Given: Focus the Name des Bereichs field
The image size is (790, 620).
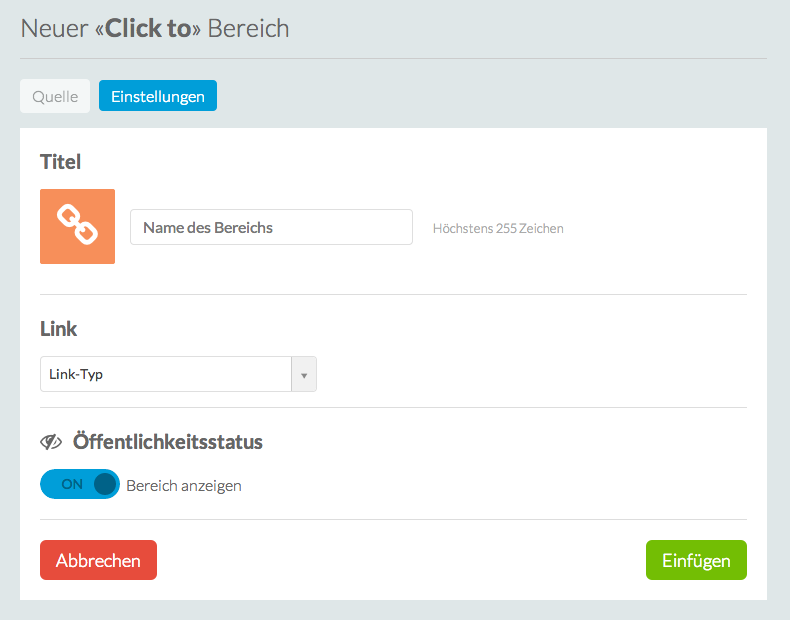Looking at the screenshot, I should (x=271, y=227).
